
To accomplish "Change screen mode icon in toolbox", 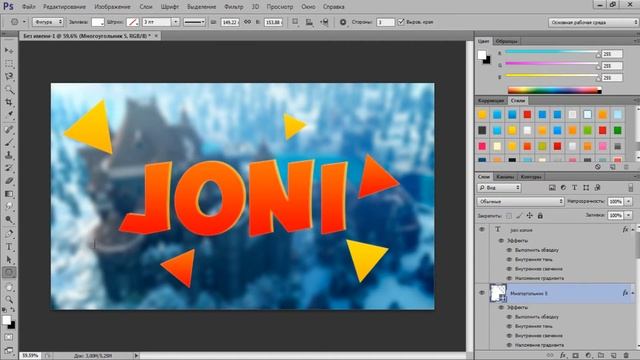I will 9,350.
